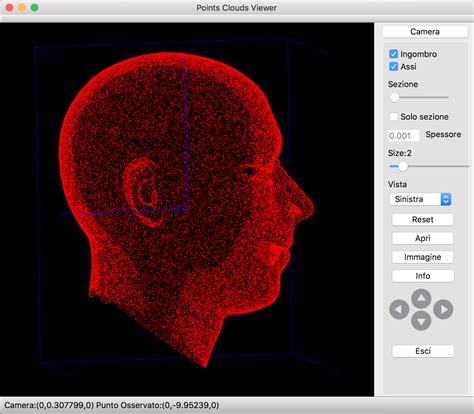This screenshot has height=414, width=474.
Task: Click the Esci button to exit
Action: [423, 351]
